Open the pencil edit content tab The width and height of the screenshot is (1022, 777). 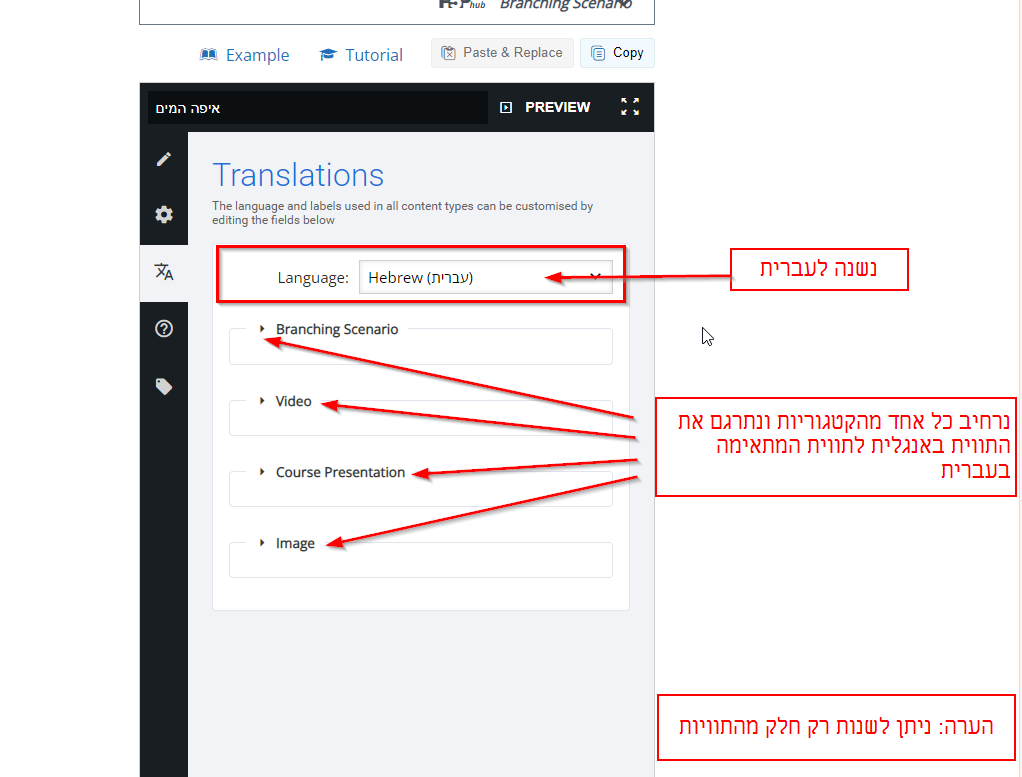[x=164, y=159]
